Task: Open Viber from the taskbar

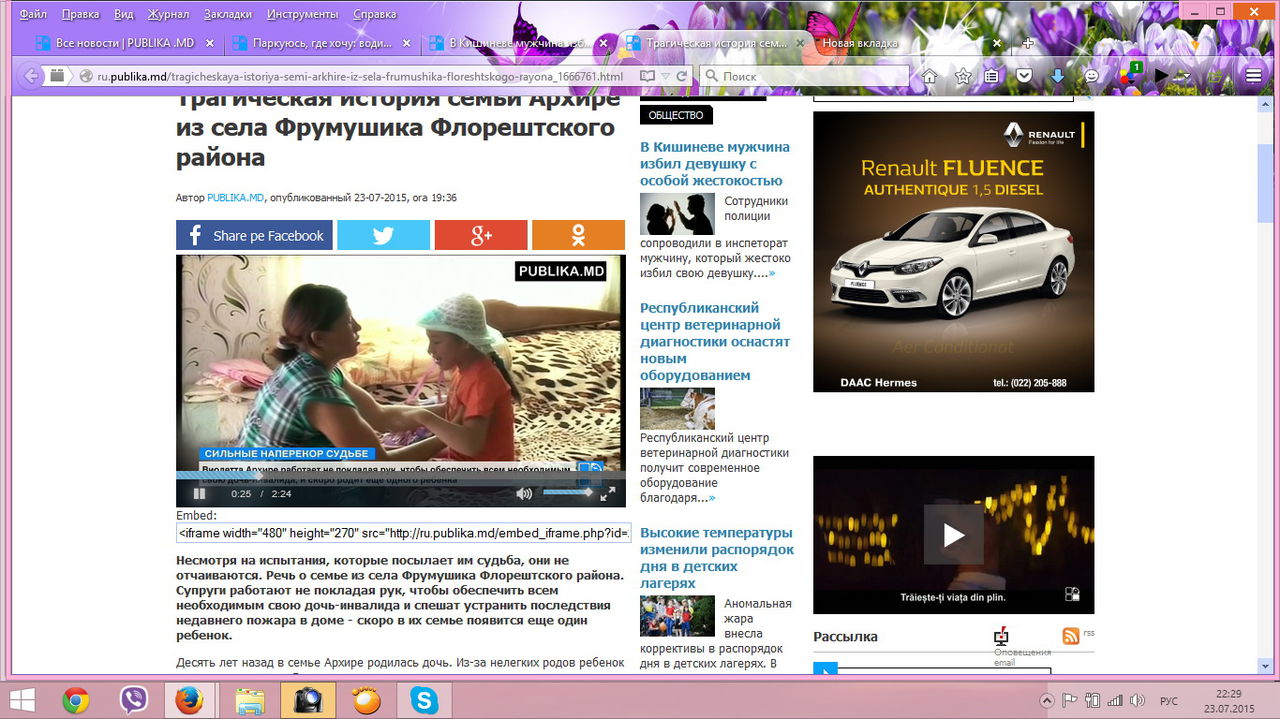Action: [x=133, y=700]
